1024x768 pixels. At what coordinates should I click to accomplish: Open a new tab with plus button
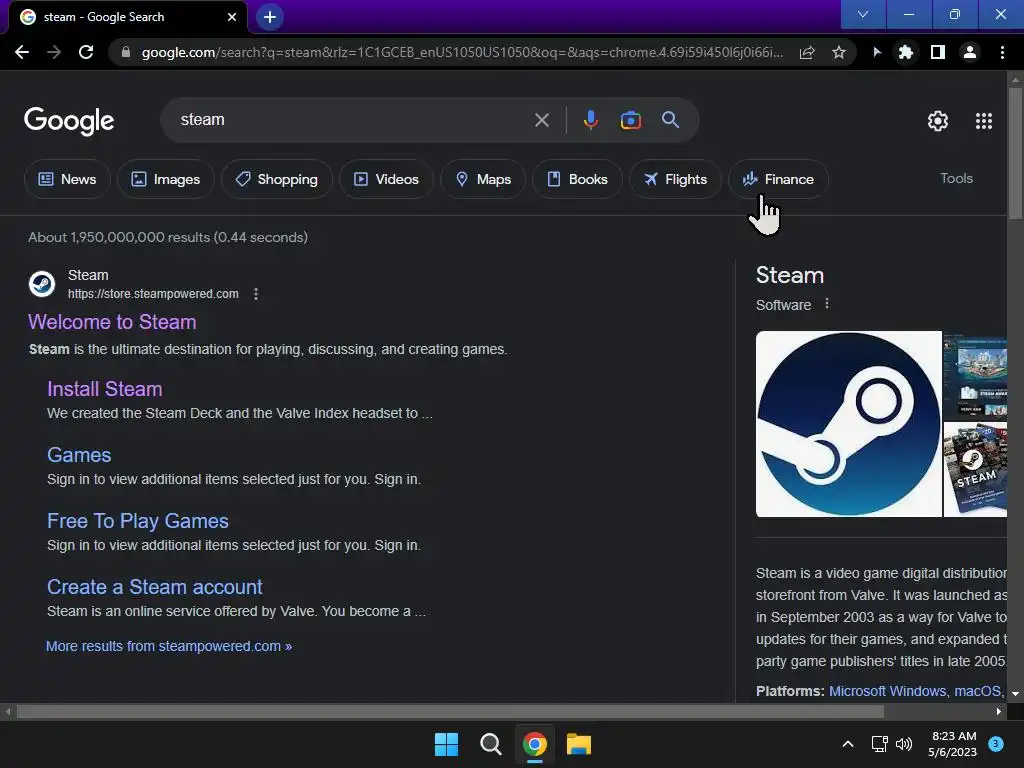[x=270, y=17]
